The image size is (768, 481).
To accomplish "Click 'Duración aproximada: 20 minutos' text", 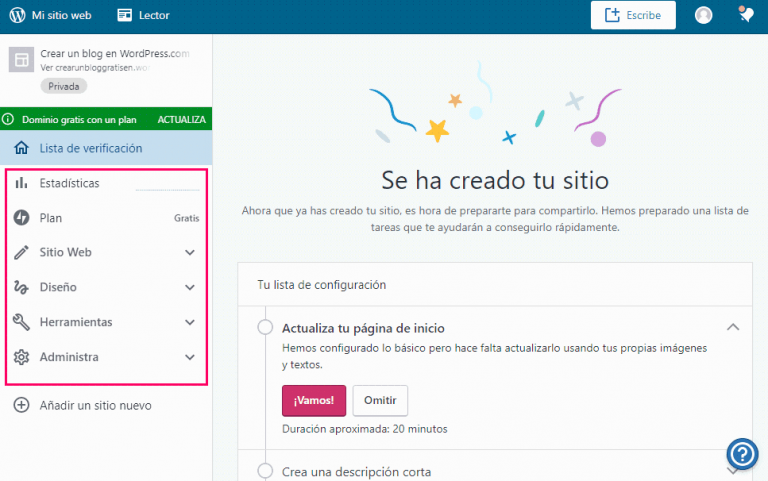I will pyautogui.click(x=364, y=429).
